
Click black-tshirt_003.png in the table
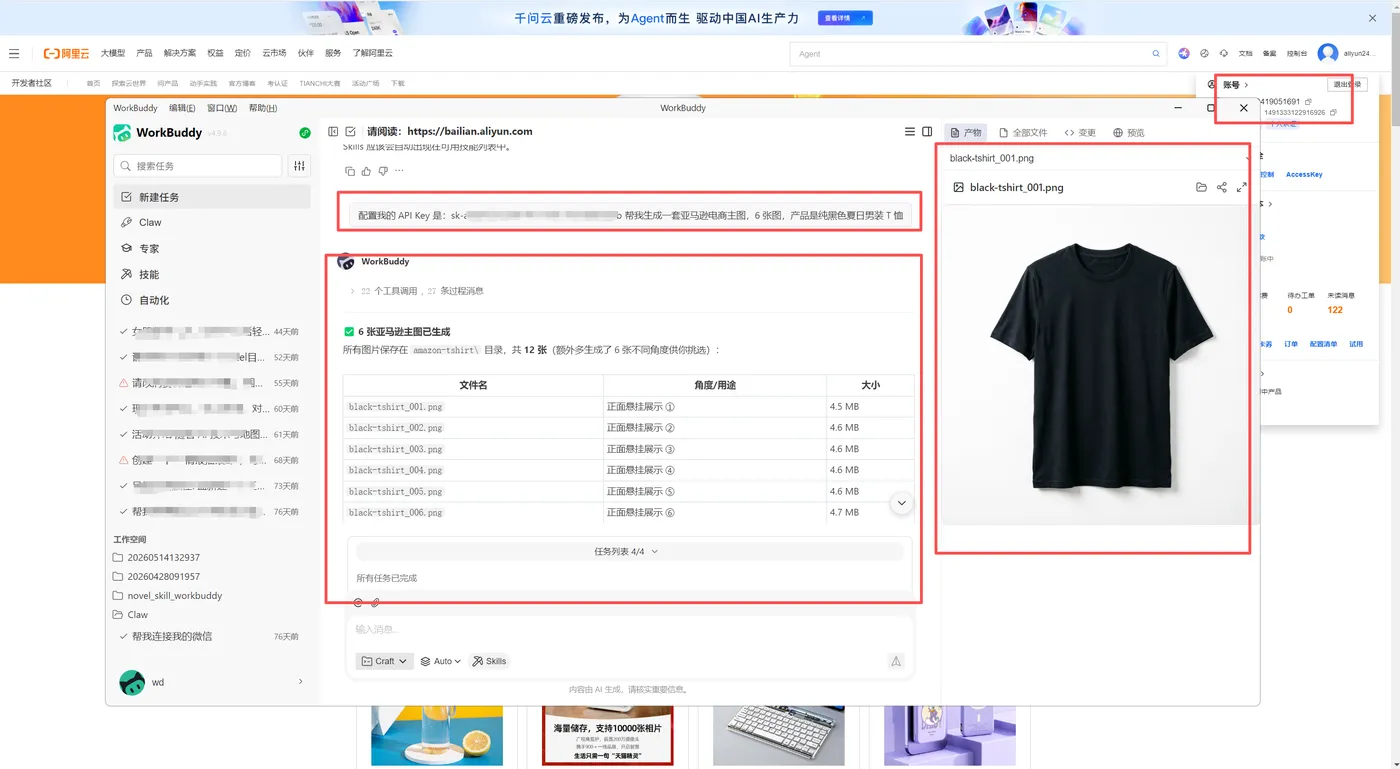pos(396,449)
